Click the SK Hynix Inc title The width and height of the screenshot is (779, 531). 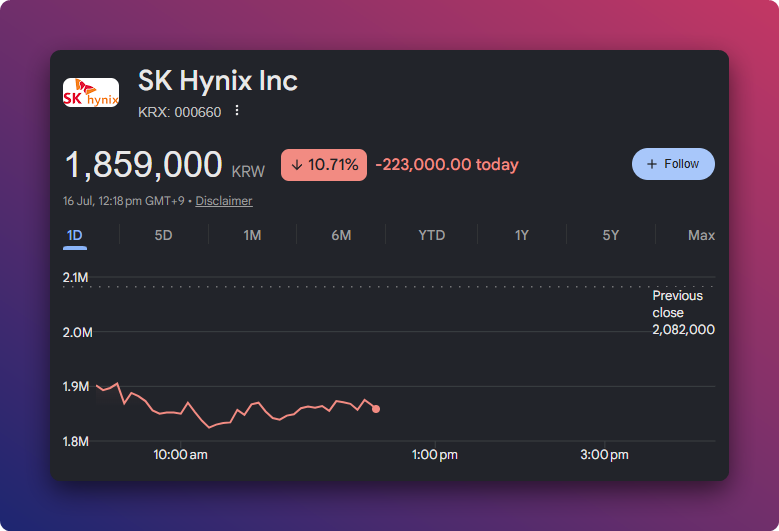point(218,80)
